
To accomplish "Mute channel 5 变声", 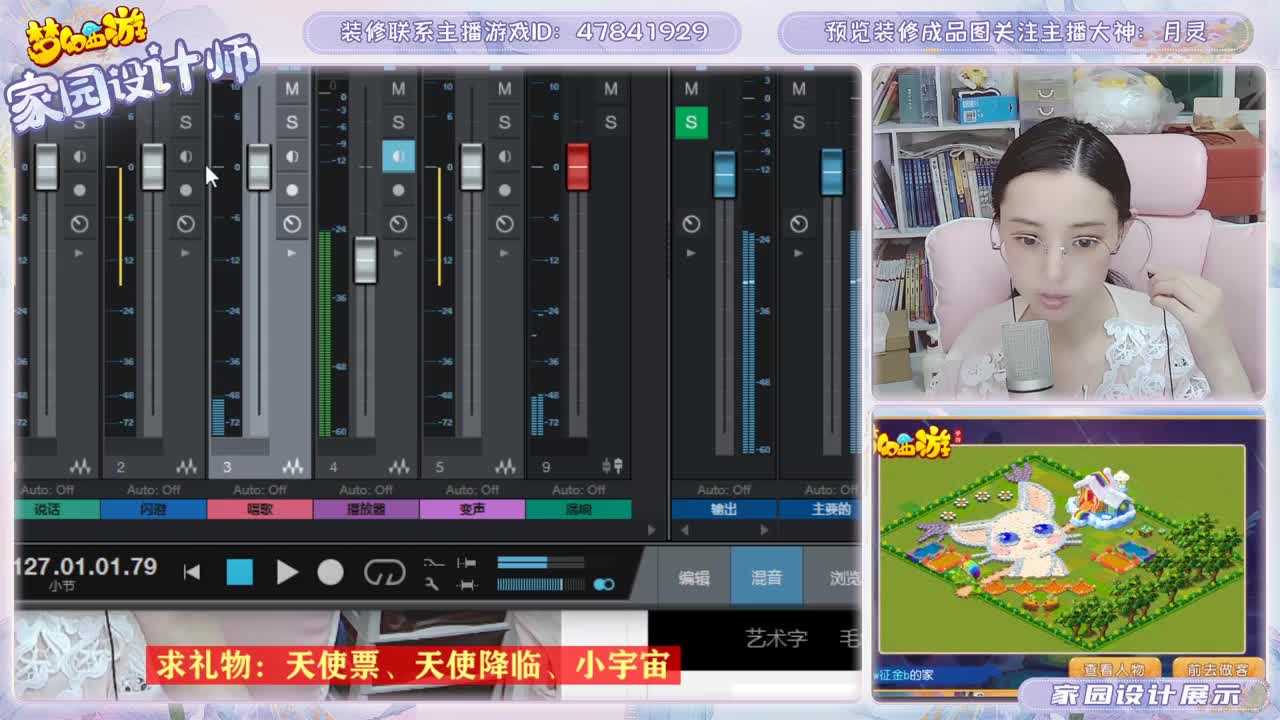I will (x=504, y=88).
